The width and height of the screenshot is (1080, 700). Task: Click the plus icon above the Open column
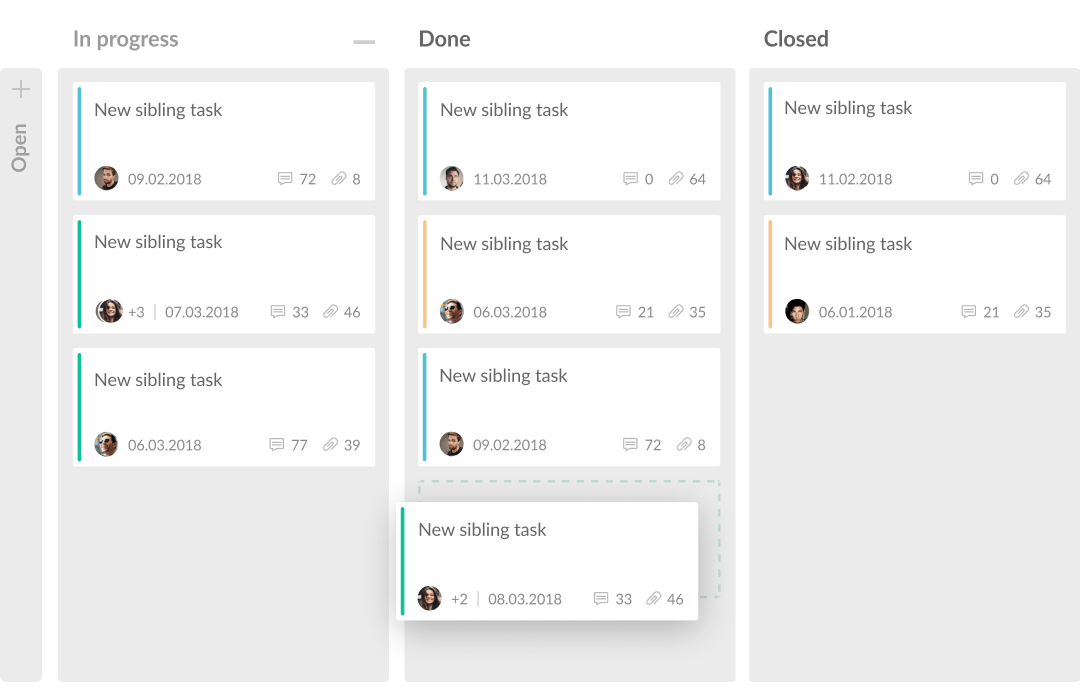[x=21, y=88]
